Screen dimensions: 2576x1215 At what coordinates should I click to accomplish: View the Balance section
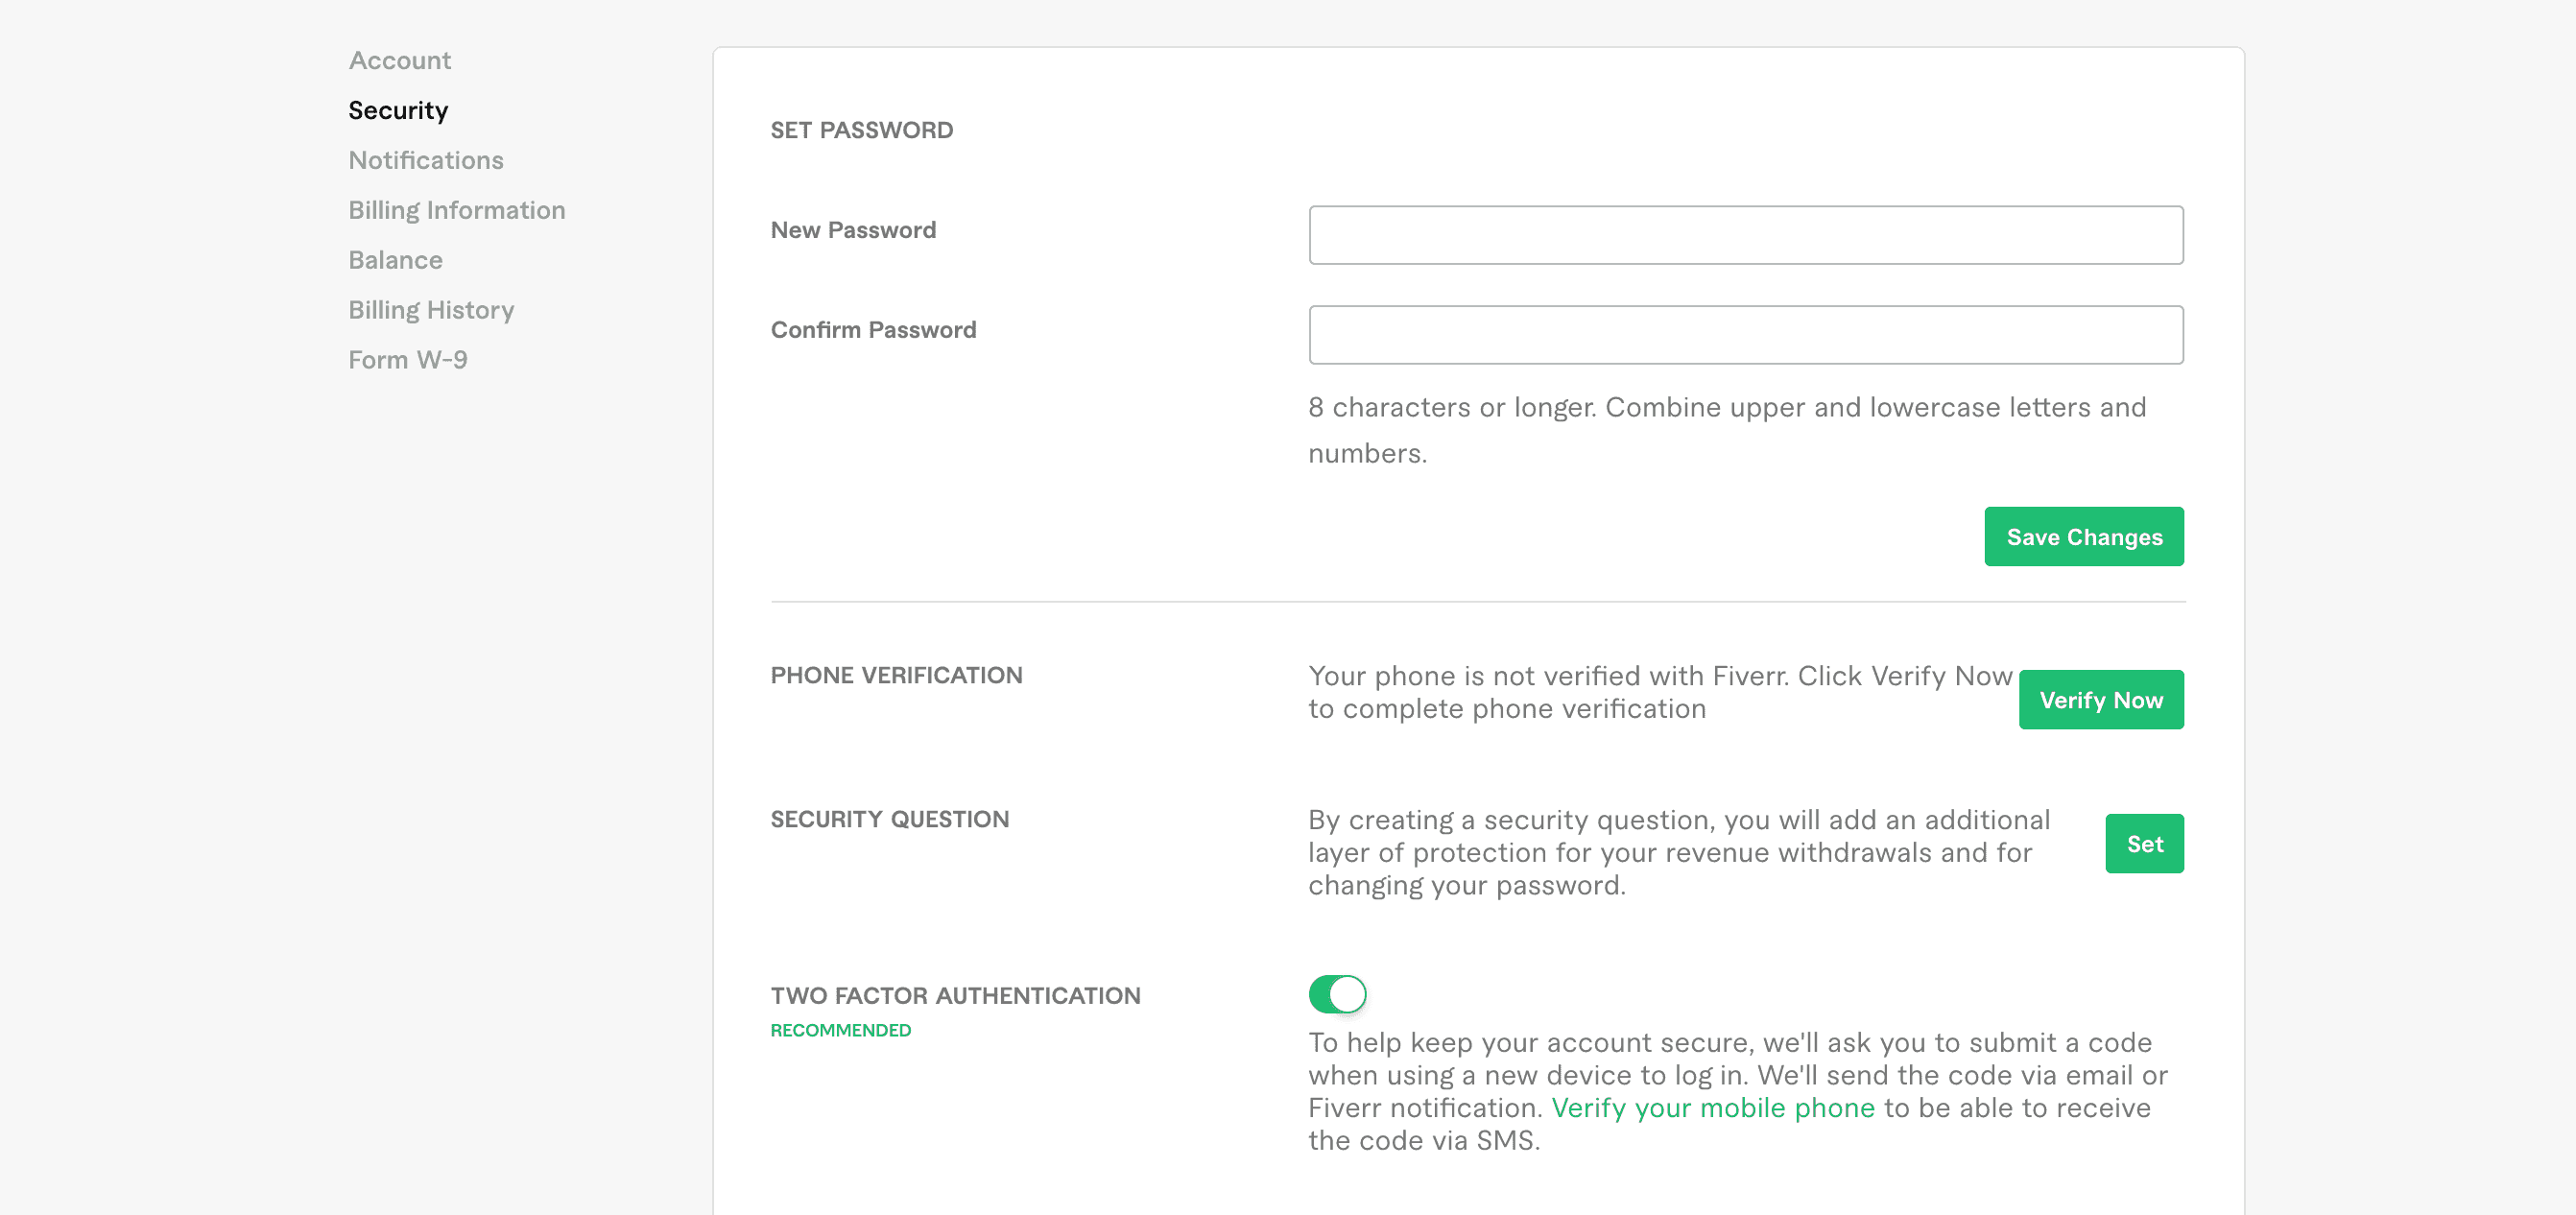point(395,261)
